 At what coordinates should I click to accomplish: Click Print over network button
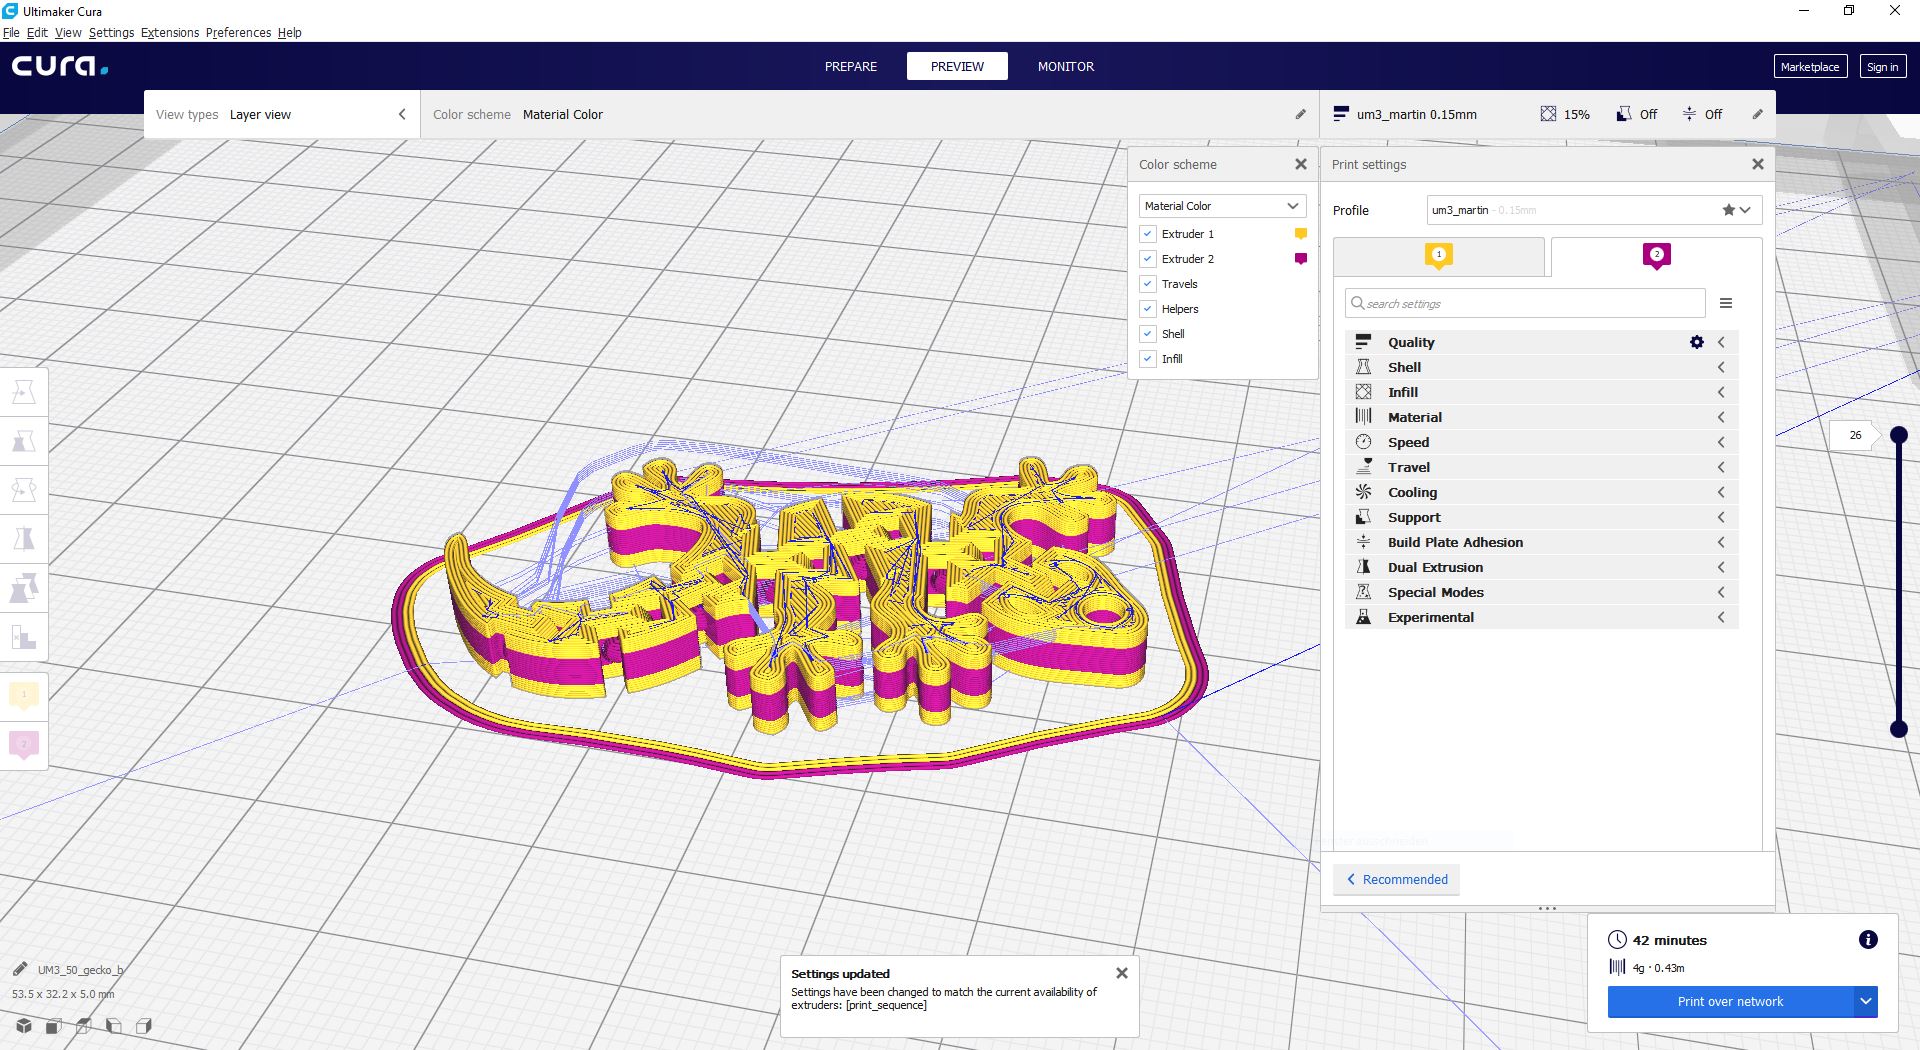click(x=1730, y=1001)
